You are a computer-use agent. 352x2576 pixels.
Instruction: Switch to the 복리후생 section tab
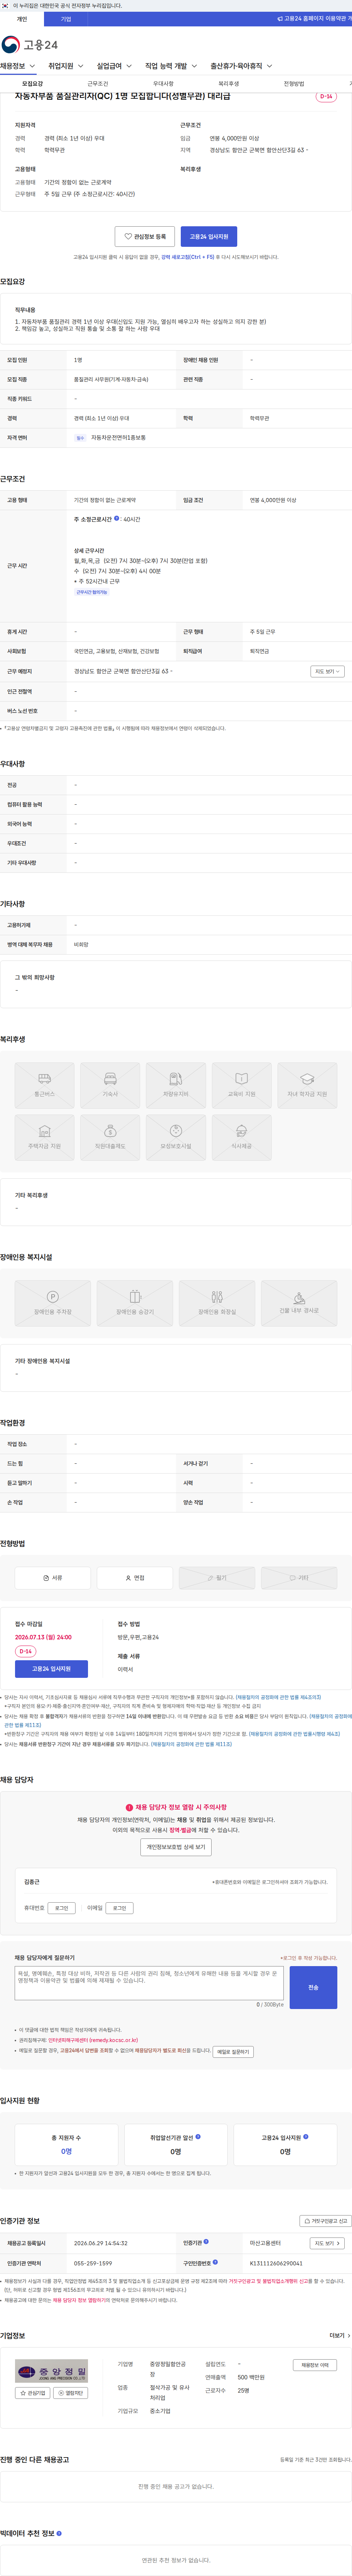(x=229, y=84)
